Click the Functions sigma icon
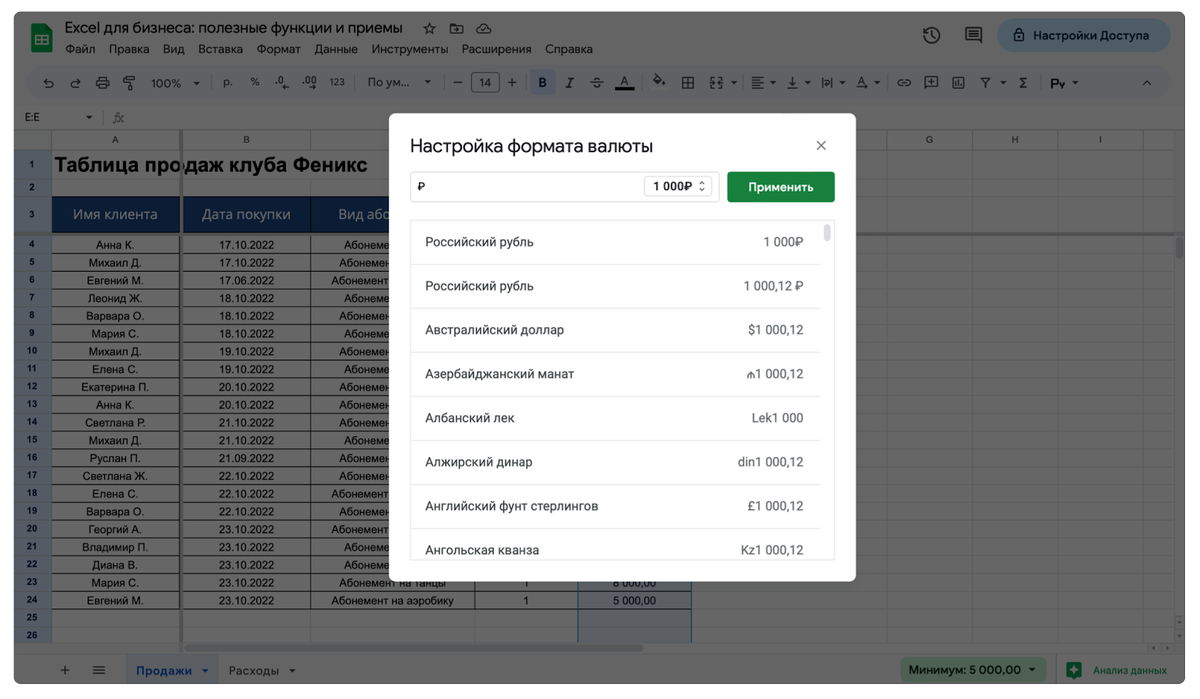 [1023, 83]
